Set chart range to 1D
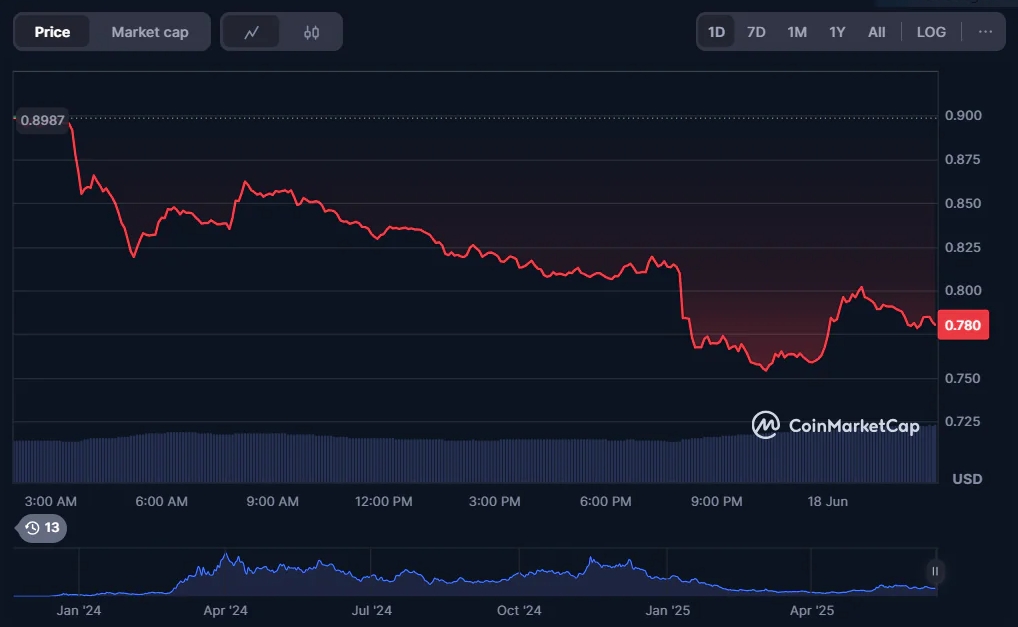Screen dimensions: 1018x627 pyautogui.click(x=716, y=32)
